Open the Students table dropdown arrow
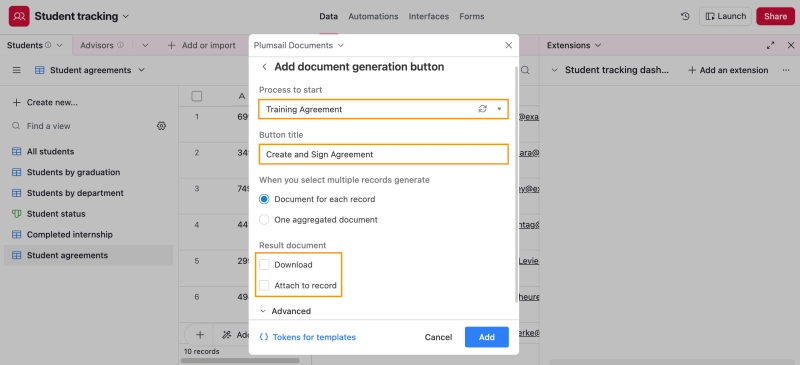Screen dimensions: 800x365 tap(59, 45)
